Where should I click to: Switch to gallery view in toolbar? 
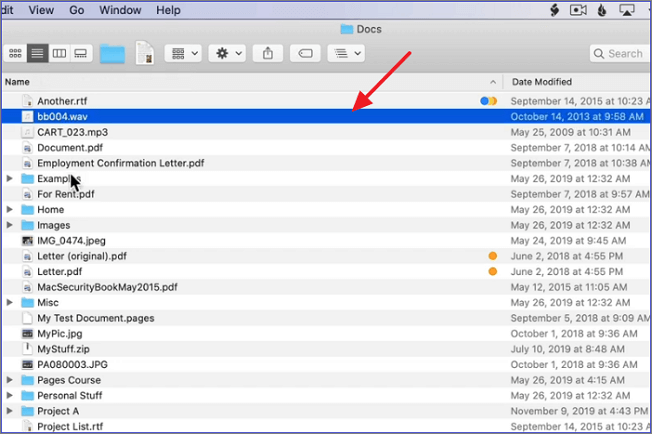[x=81, y=53]
